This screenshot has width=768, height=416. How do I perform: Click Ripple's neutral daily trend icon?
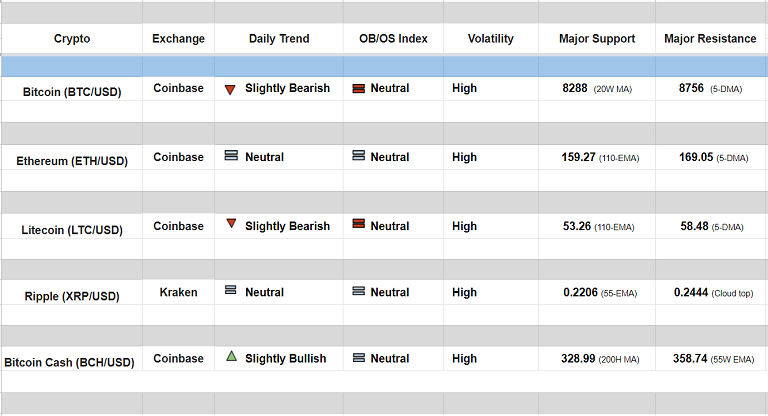click(230, 291)
